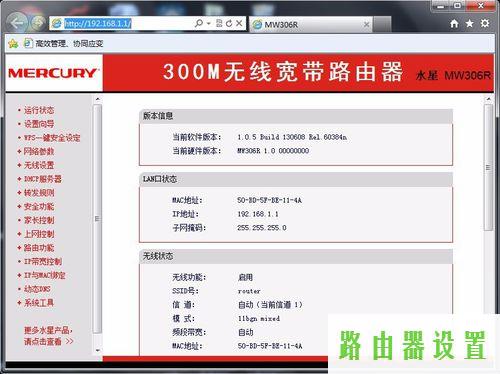Expand 转发规则 in the sidebar
Screen dimensions: 500x374
[x=39, y=193]
